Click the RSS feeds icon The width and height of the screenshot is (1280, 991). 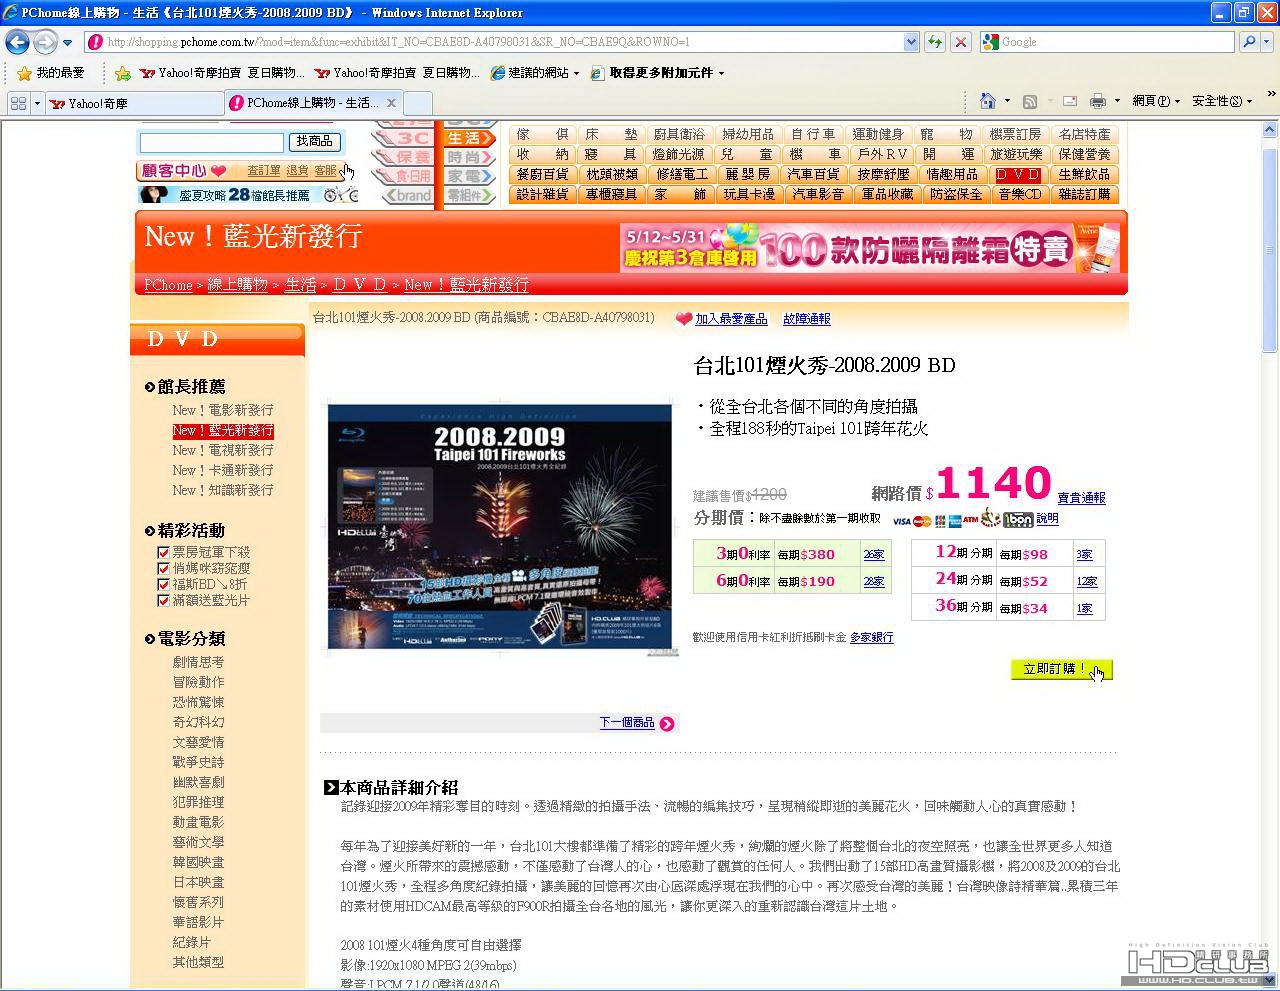(x=1029, y=101)
